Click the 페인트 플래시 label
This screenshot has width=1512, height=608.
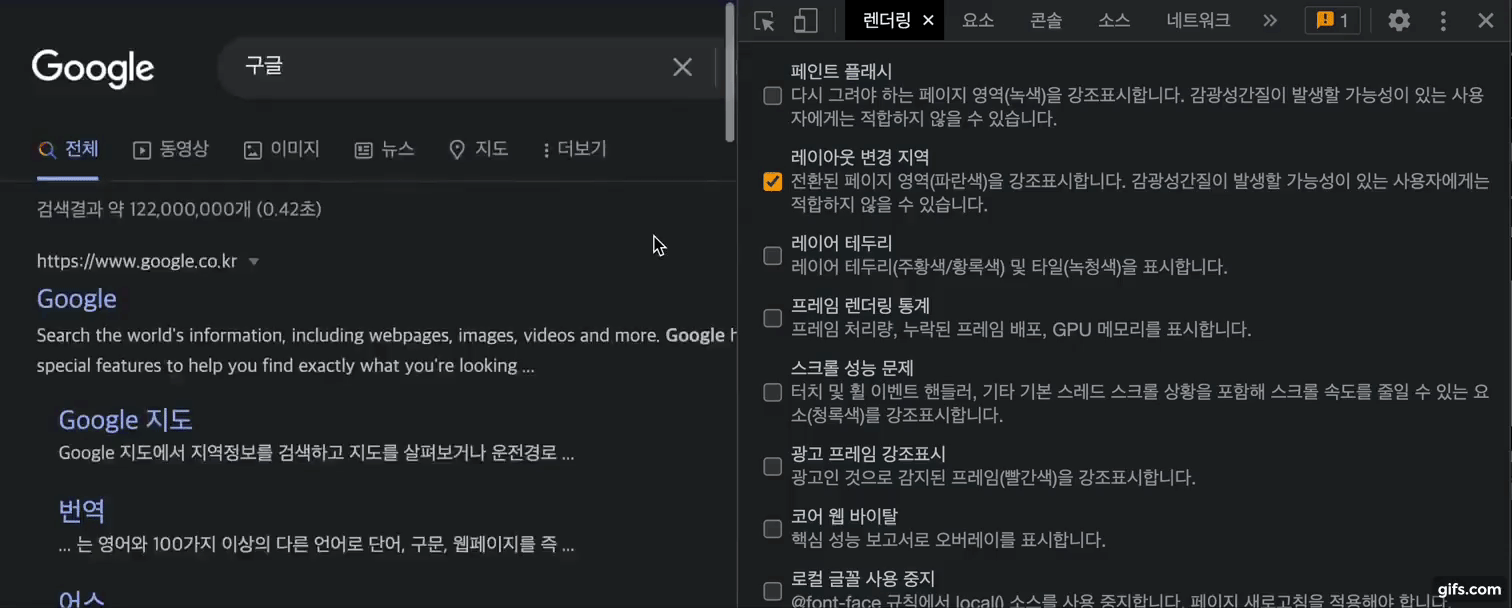pyautogui.click(x=841, y=72)
